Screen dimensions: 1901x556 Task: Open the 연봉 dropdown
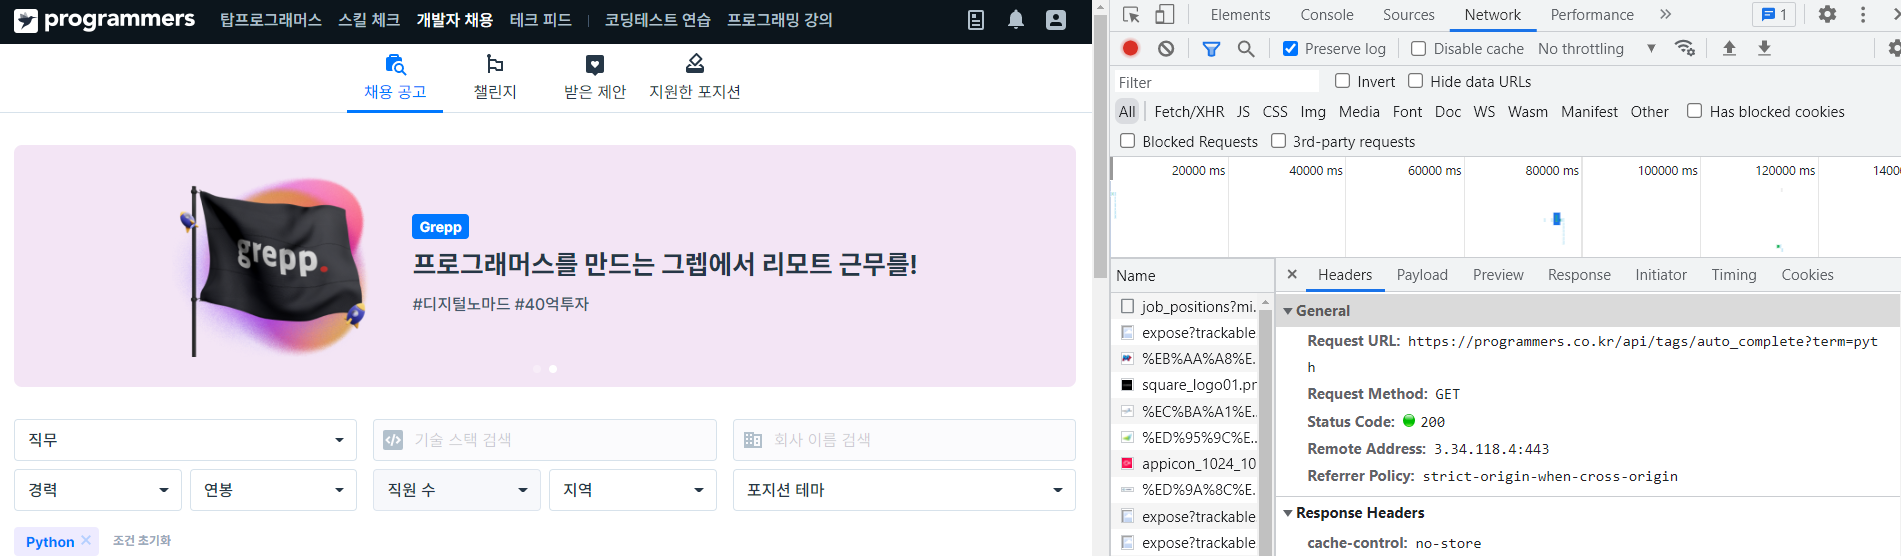(x=273, y=490)
